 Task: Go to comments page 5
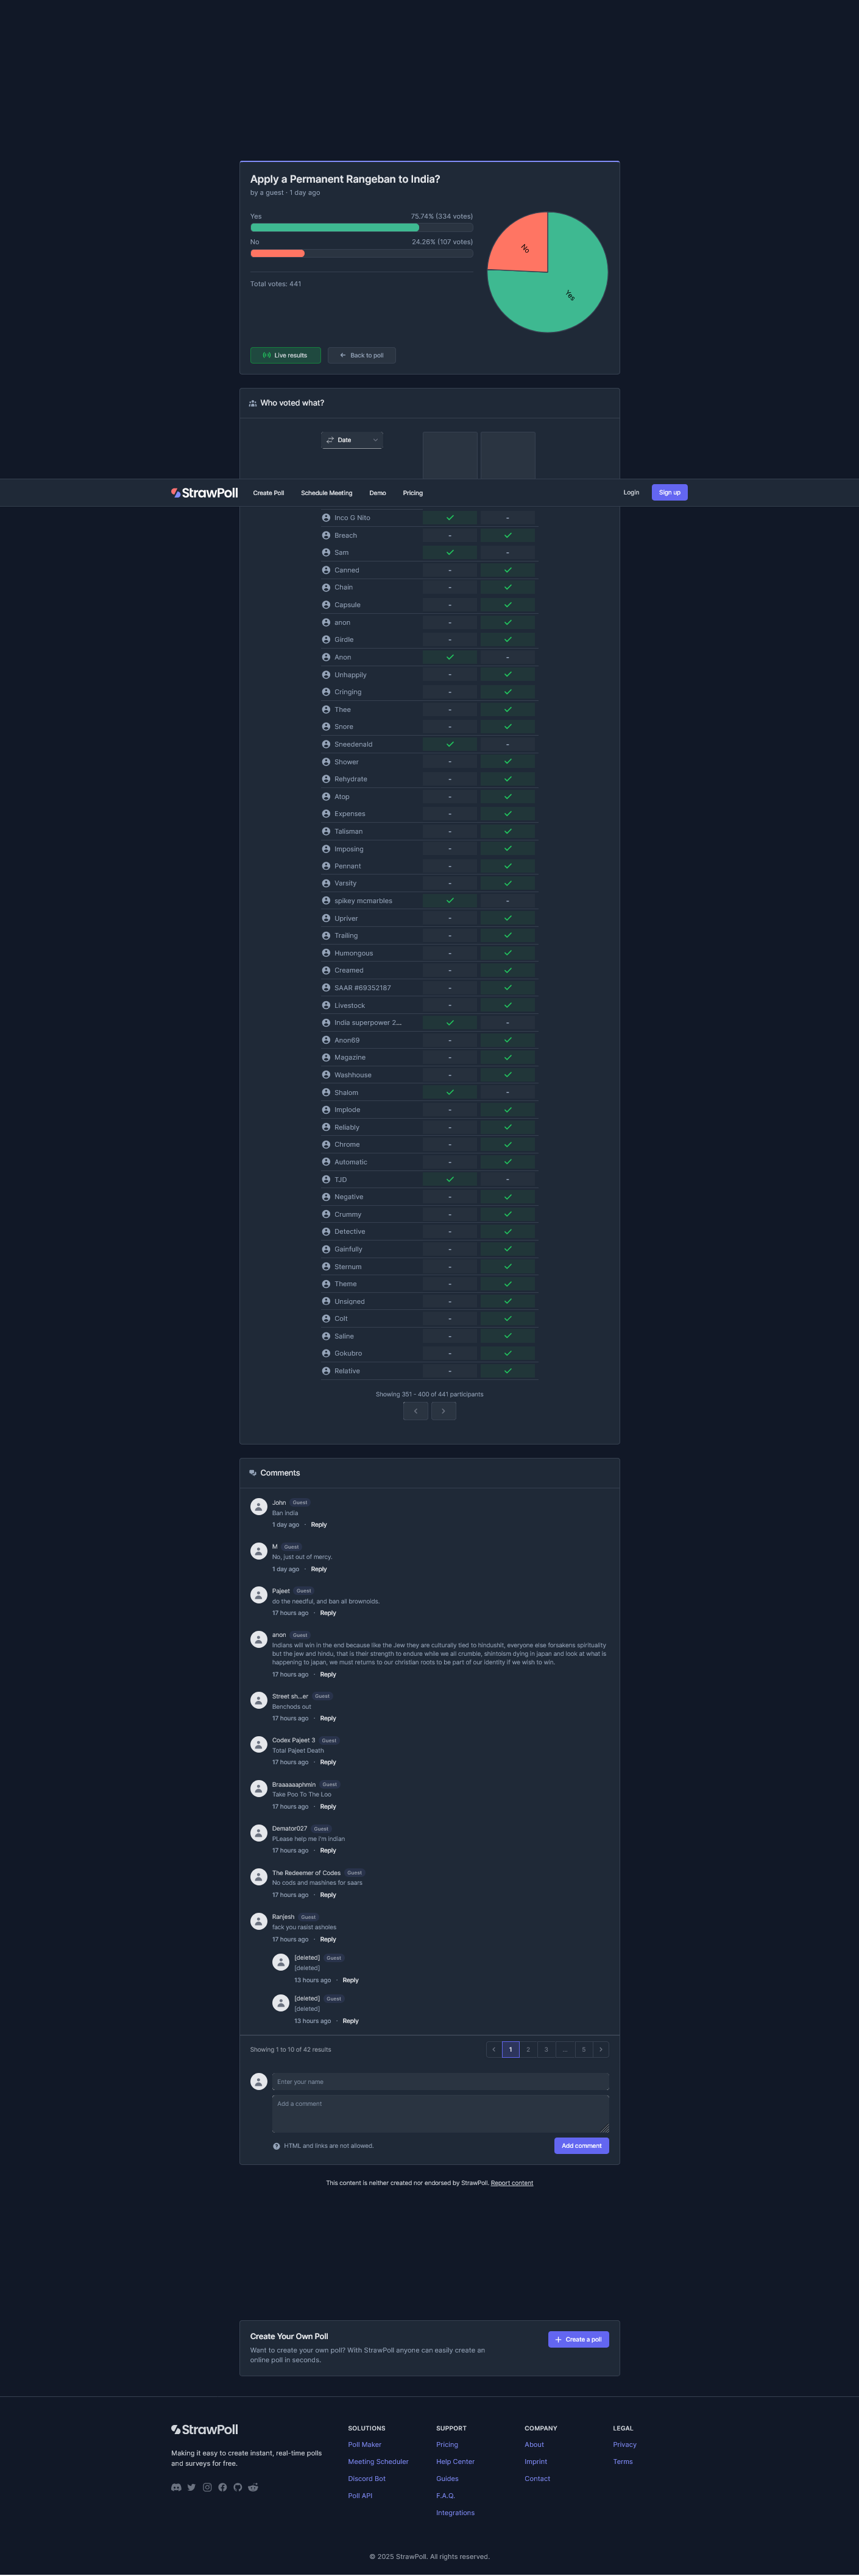[x=583, y=2049]
